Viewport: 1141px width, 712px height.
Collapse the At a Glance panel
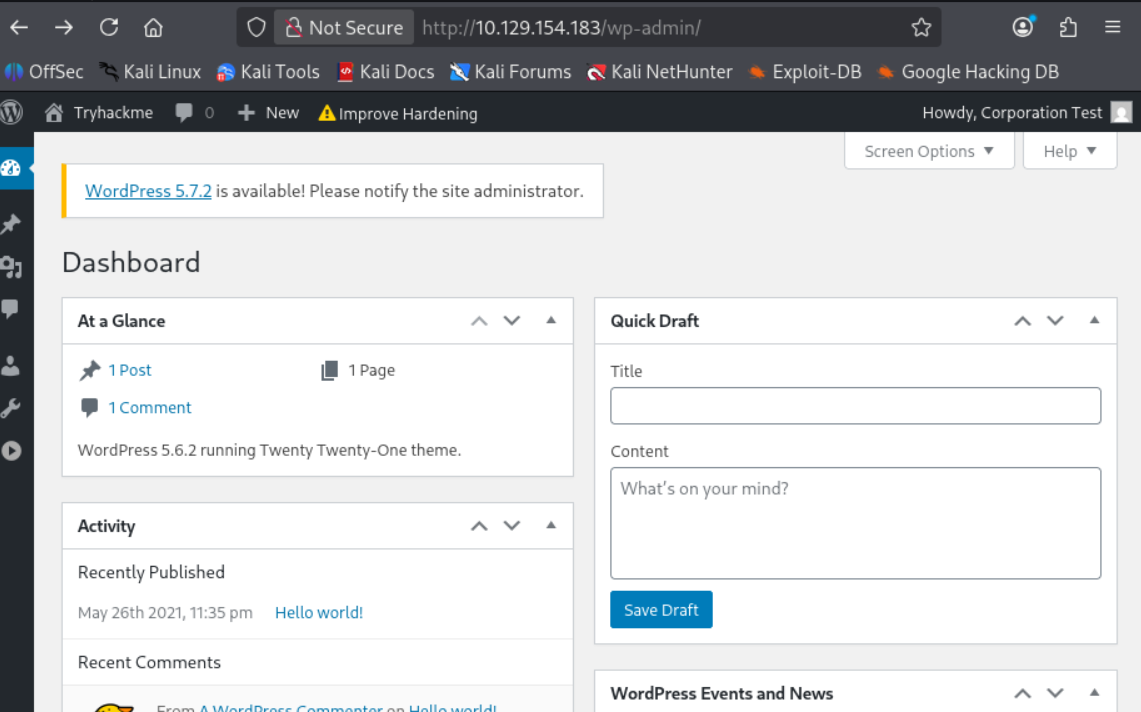click(551, 320)
